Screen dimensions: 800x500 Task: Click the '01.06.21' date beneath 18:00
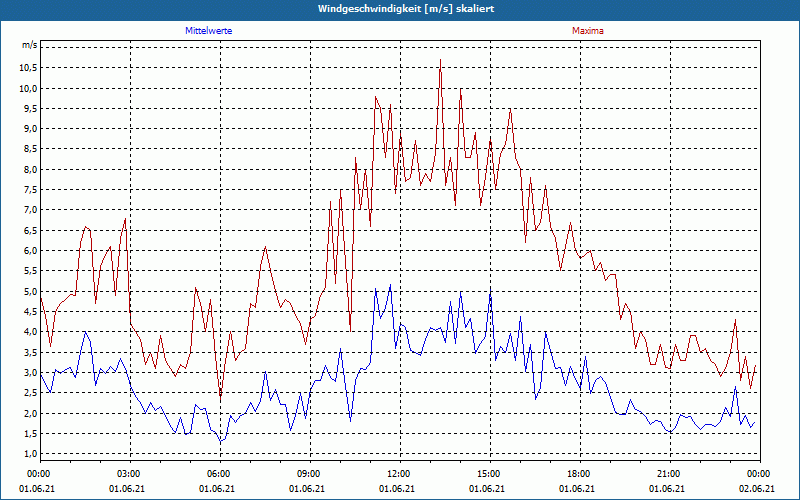[577, 488]
